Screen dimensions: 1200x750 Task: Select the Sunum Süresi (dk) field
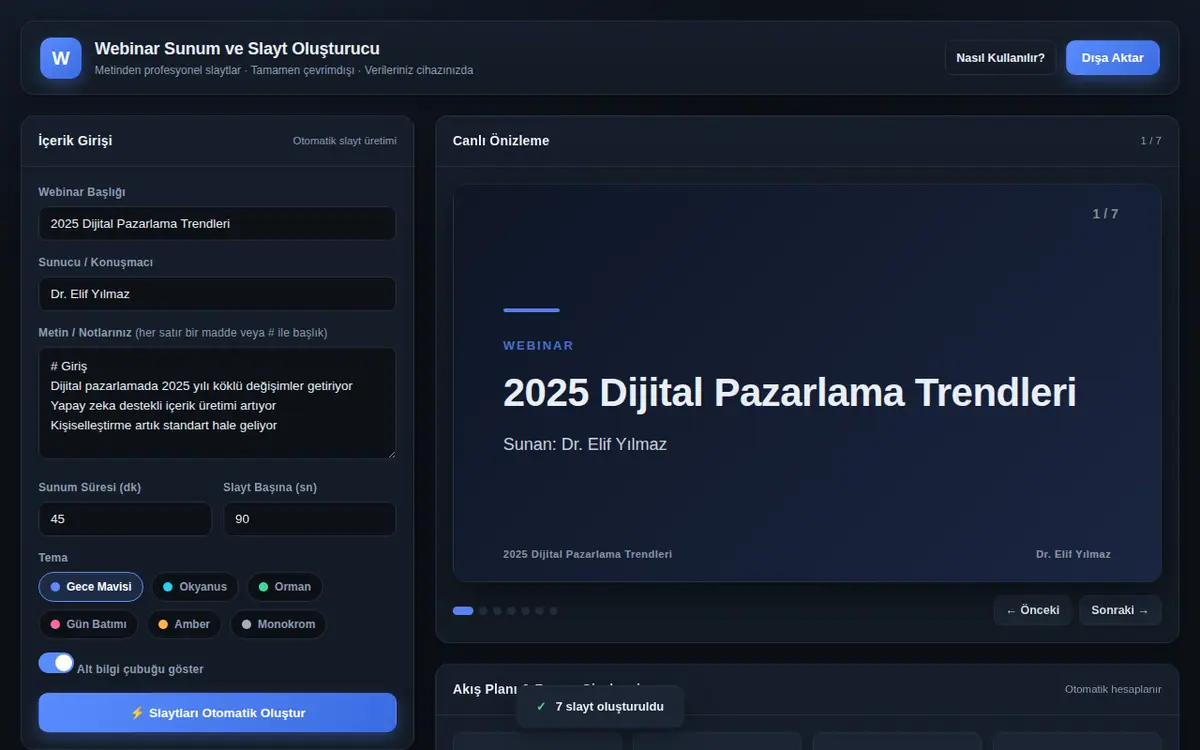pyautogui.click(x=125, y=519)
